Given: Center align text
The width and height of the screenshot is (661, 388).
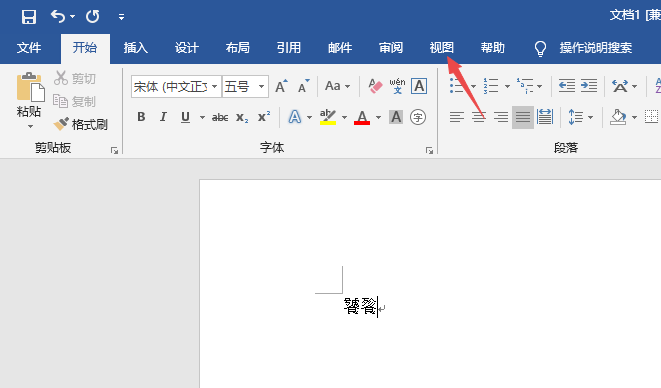Looking at the screenshot, I should pos(478,117).
